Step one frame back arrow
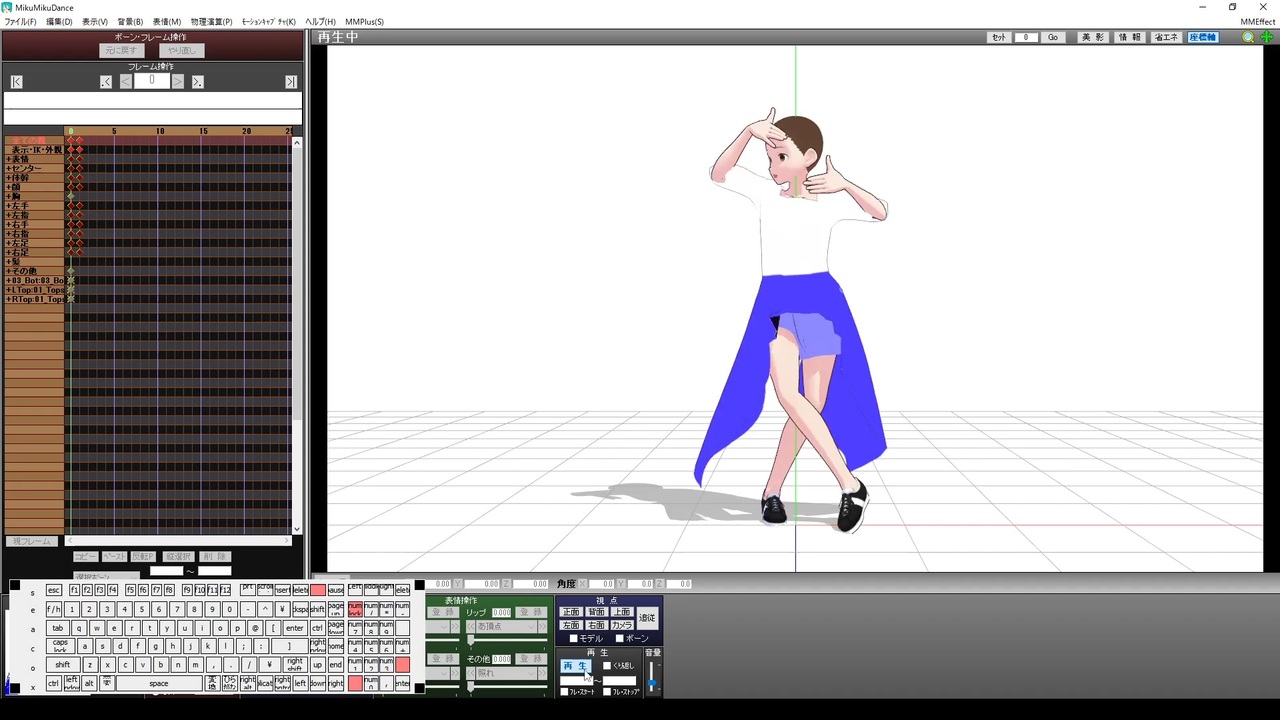 point(126,82)
